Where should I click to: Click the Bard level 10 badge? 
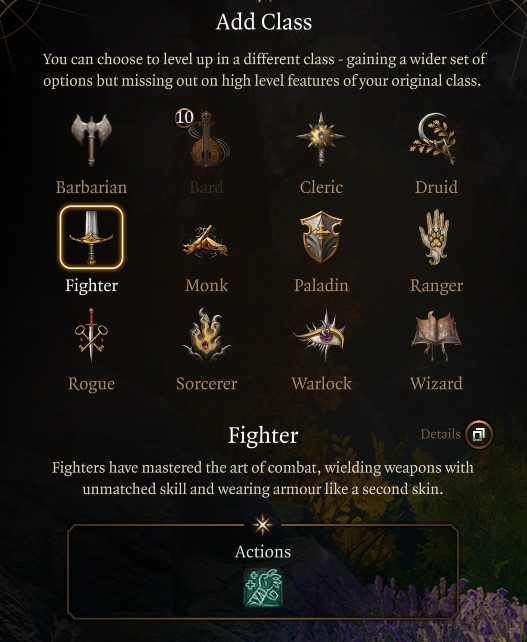tap(184, 118)
